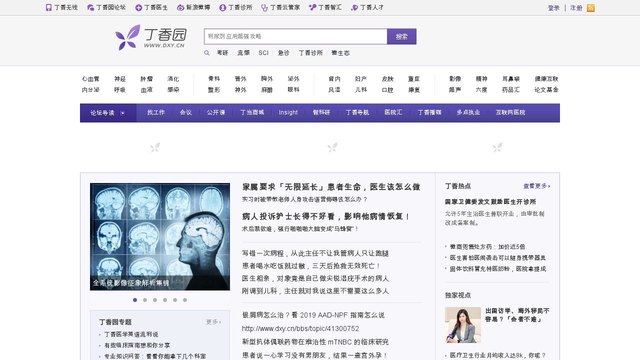The image size is (640, 360).
Task: Click the 丁香诊所 person icon
Action: (222, 7)
